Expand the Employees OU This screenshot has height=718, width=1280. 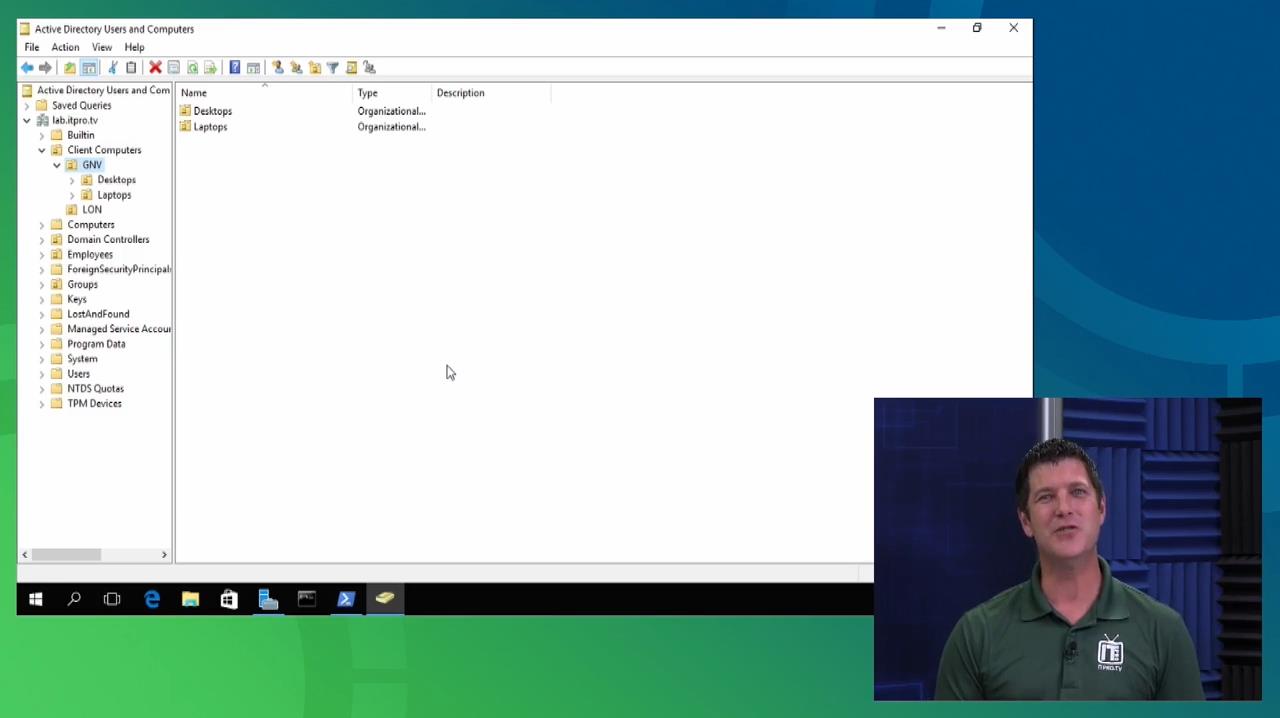(42, 254)
